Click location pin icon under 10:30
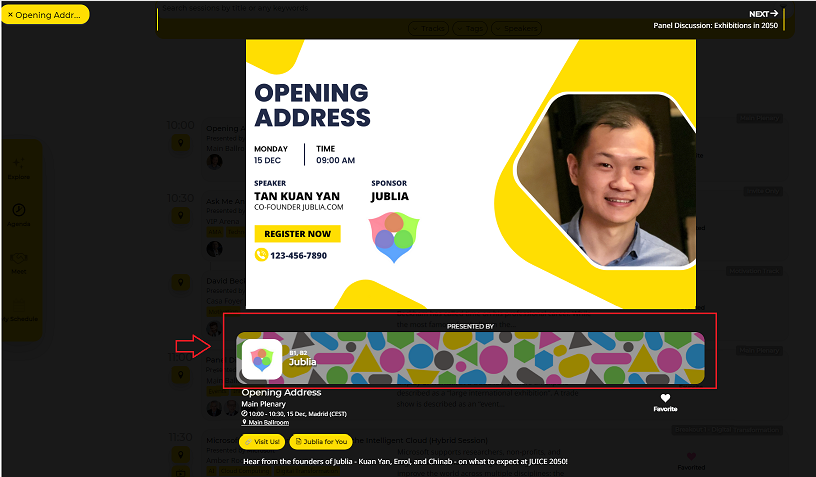This screenshot has height=477, width=816. 181,215
